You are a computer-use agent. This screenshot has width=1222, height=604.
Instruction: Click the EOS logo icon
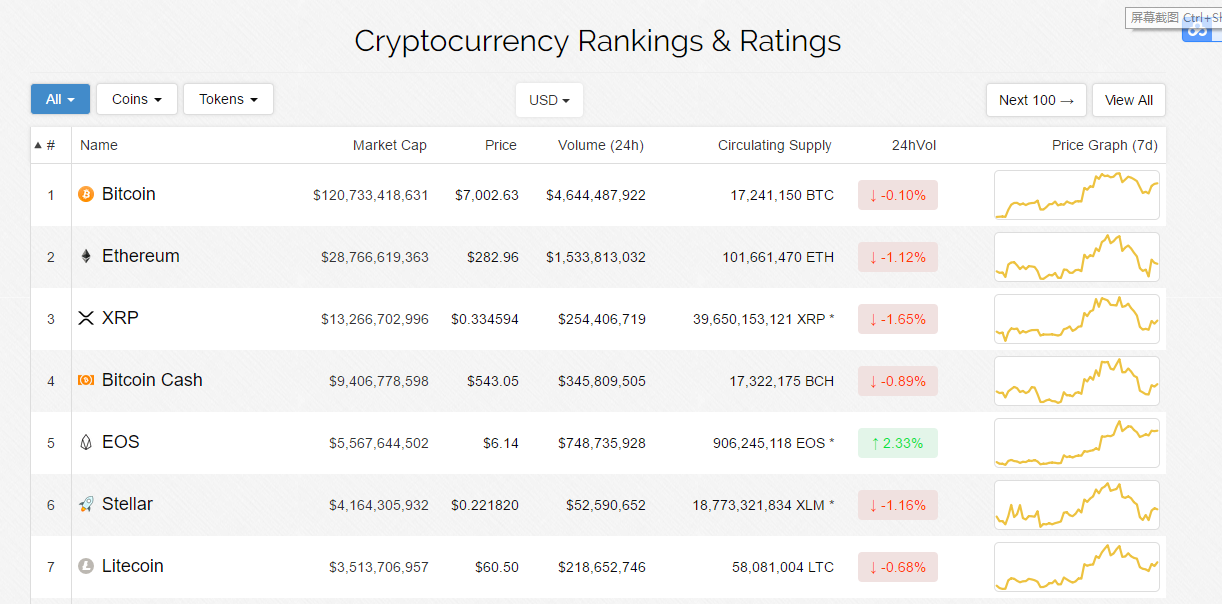(86, 442)
